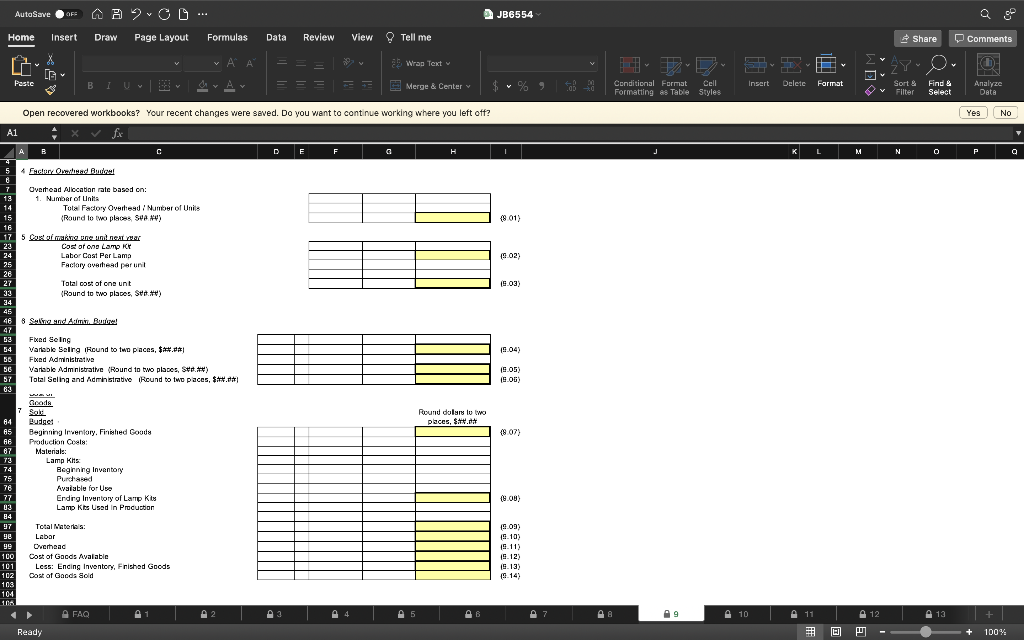Viewport: 1024px width, 640px height.
Task: Apply Comma Style format
Action: (541, 86)
